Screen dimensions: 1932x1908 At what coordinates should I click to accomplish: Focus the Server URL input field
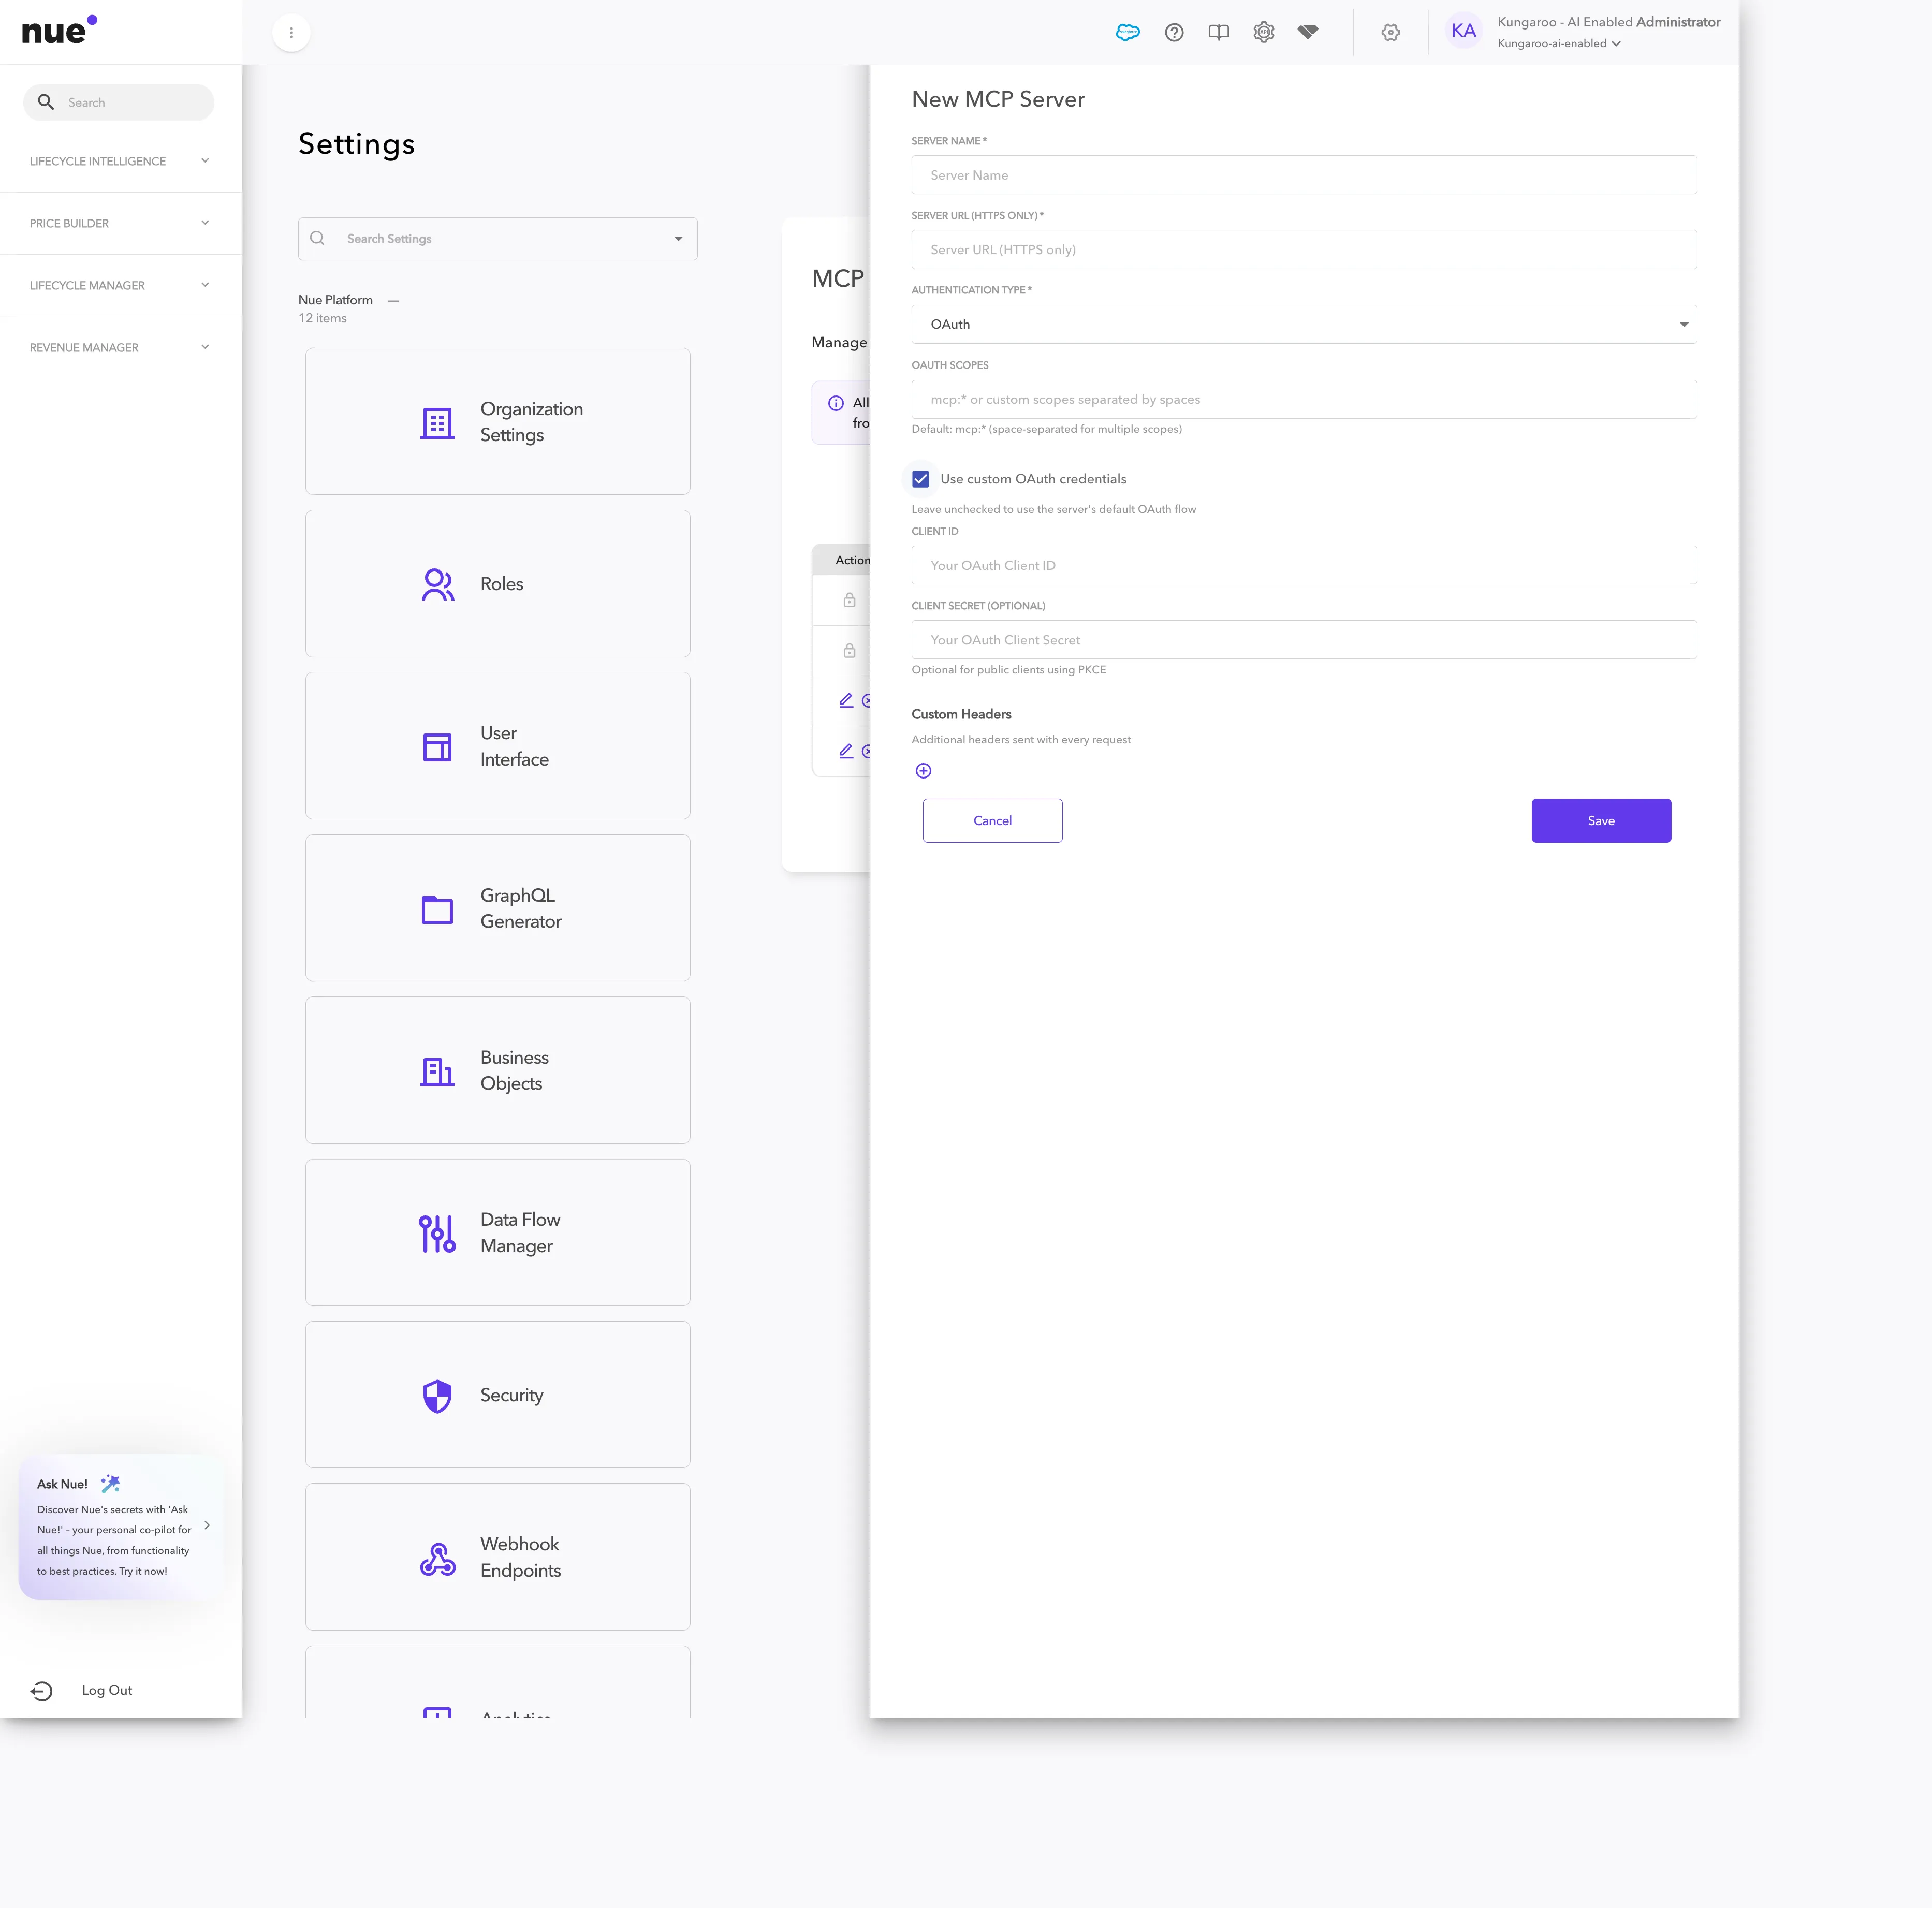(1303, 250)
